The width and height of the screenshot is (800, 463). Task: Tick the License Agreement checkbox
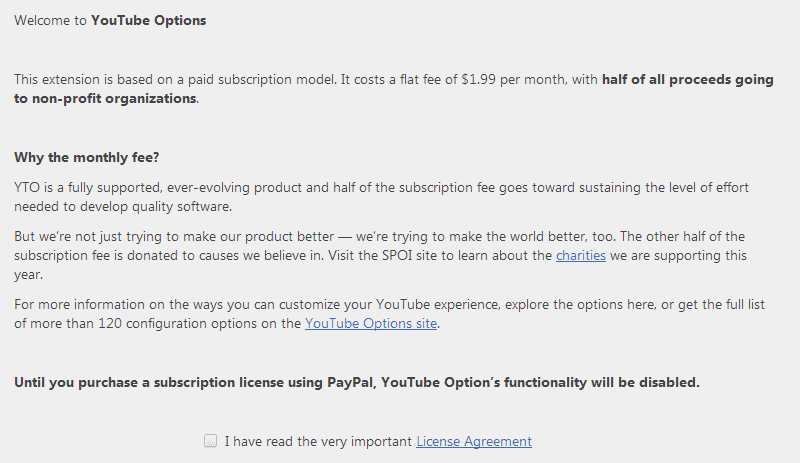[210, 441]
